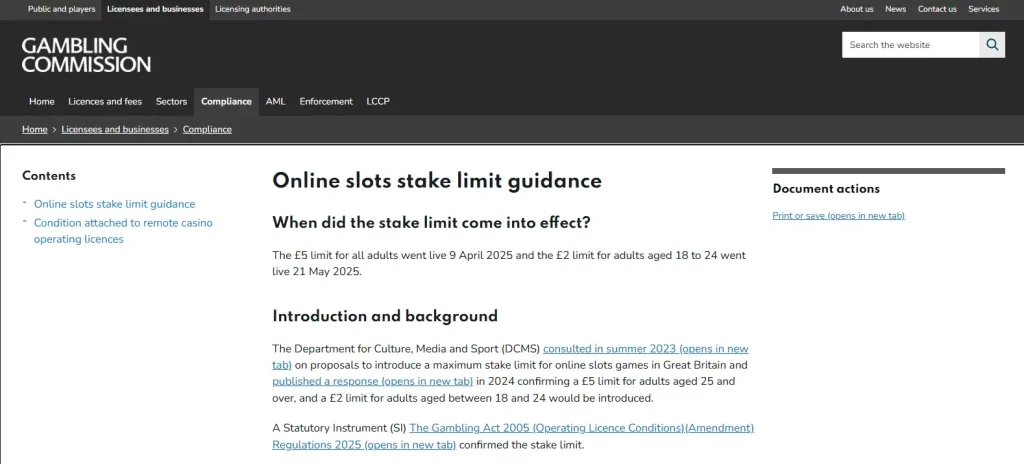
Task: Click Print or save document action
Action: pyautogui.click(x=839, y=216)
